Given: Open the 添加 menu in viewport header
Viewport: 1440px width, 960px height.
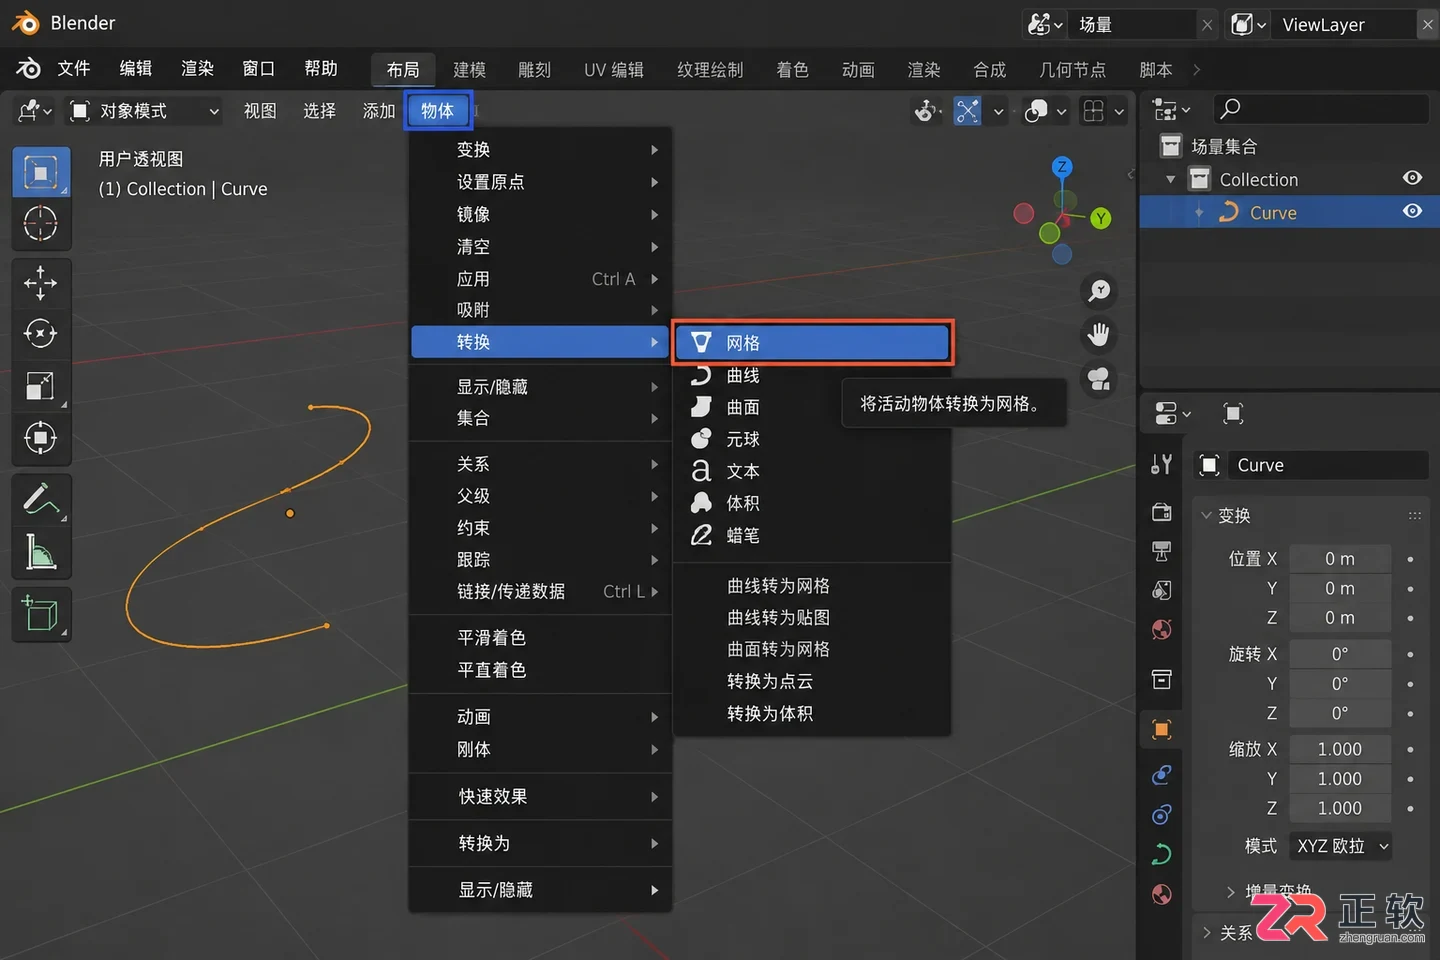Looking at the screenshot, I should tap(379, 111).
